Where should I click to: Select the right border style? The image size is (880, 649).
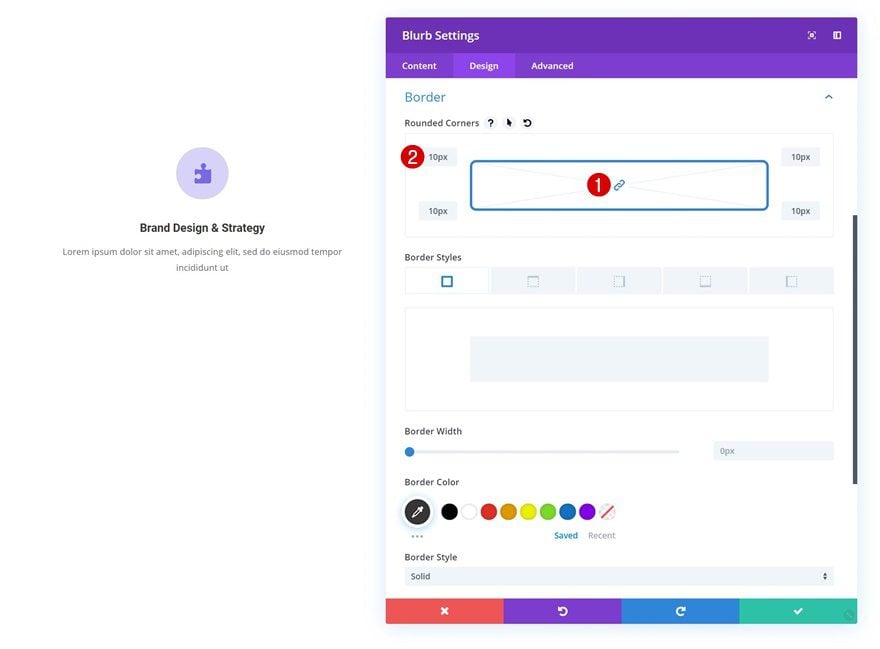[619, 281]
